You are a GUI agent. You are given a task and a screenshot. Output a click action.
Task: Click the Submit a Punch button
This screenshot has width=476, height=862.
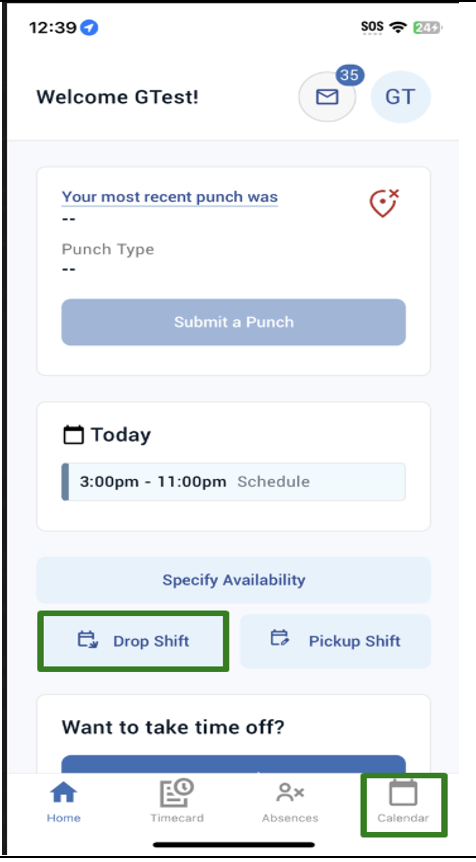pyautogui.click(x=234, y=322)
